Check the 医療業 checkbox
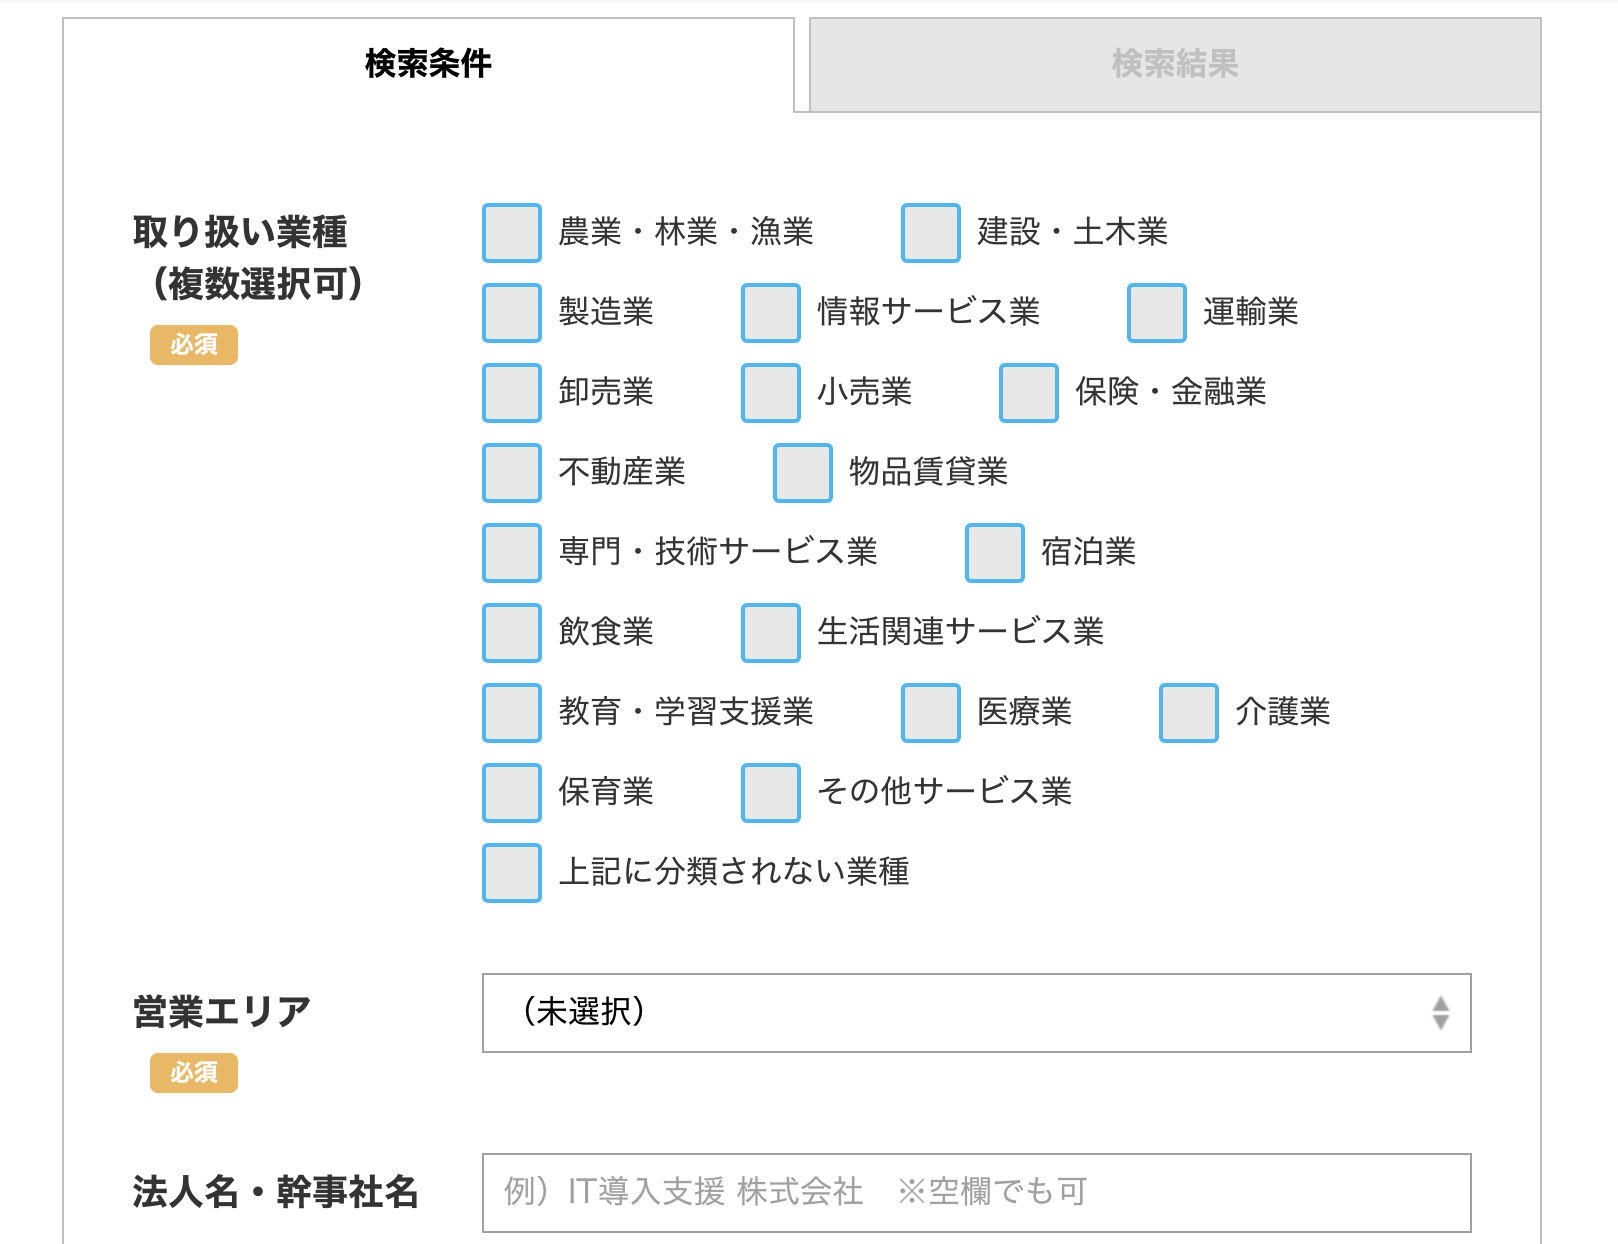The height and width of the screenshot is (1244, 1618). 931,713
